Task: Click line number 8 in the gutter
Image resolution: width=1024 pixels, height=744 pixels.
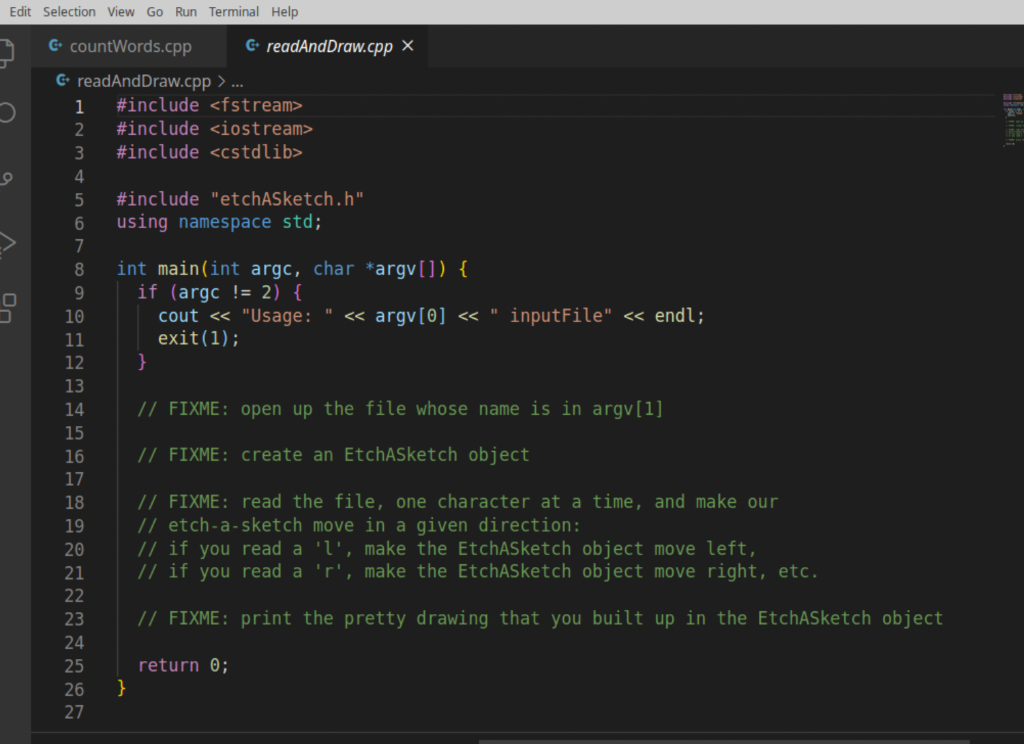Action: coord(79,269)
